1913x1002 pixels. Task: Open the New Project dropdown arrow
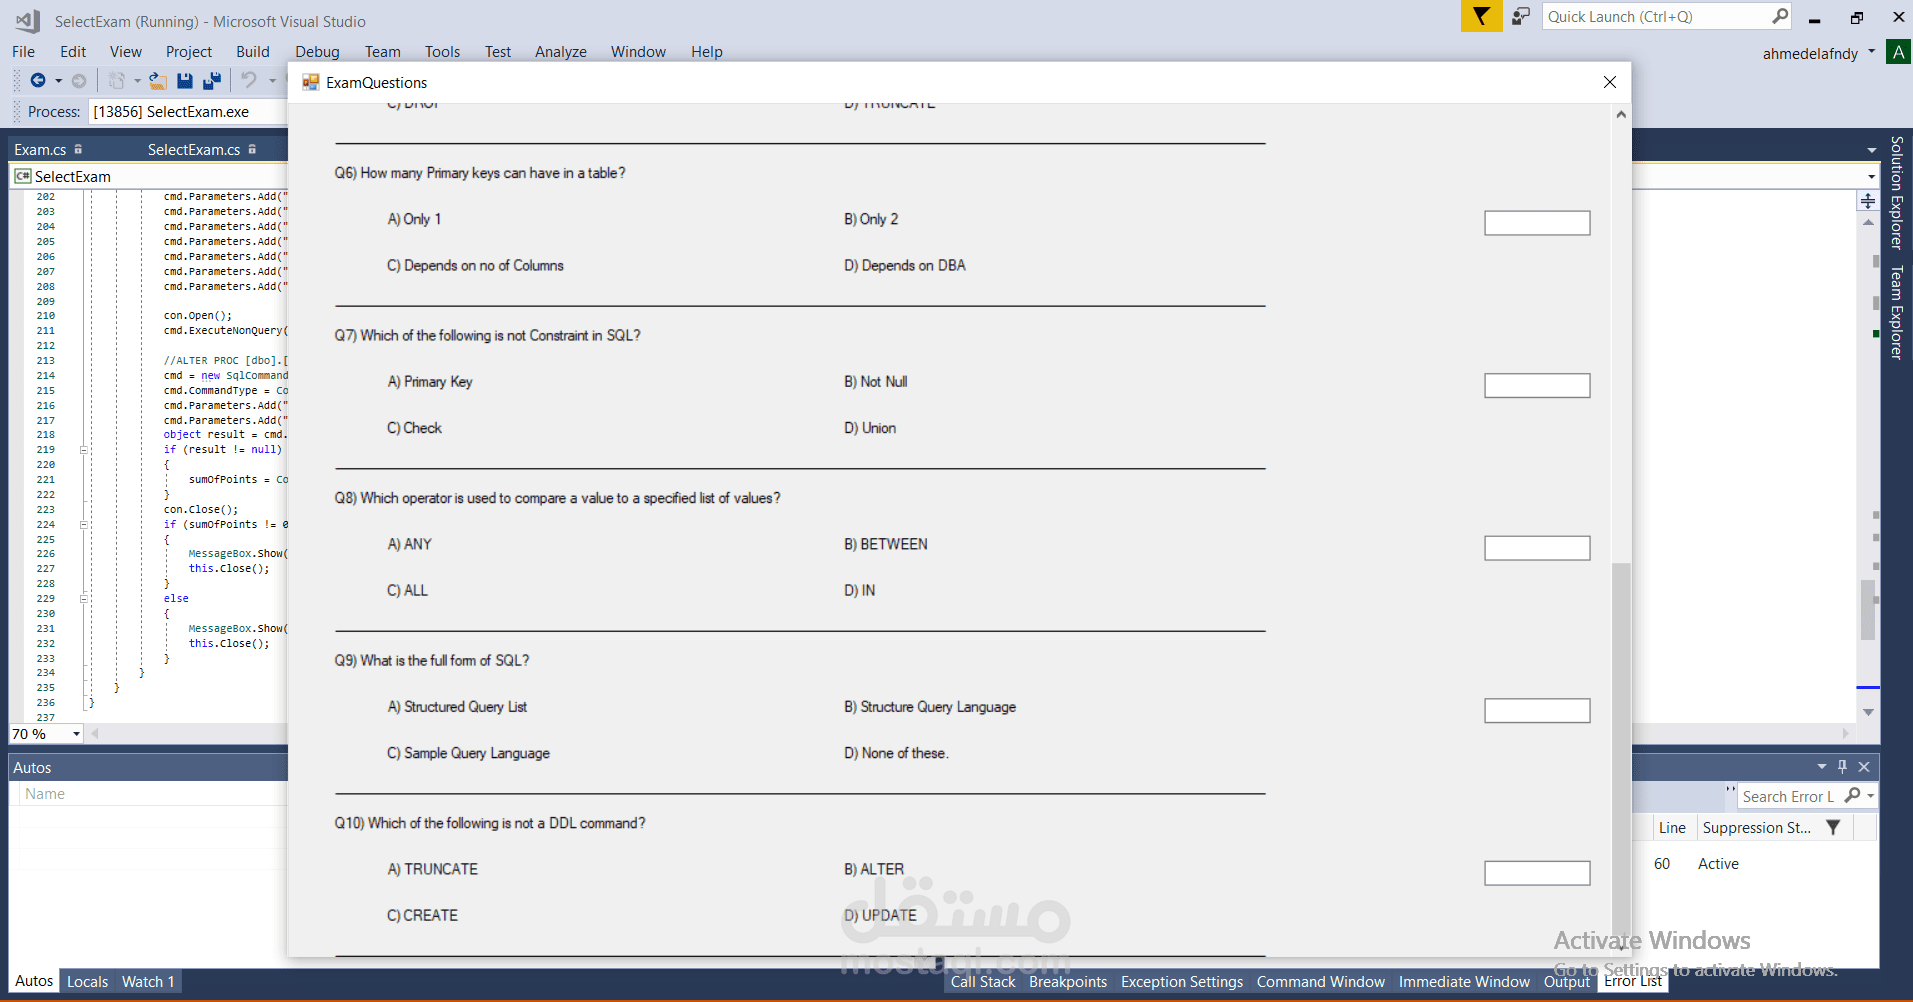click(x=137, y=80)
